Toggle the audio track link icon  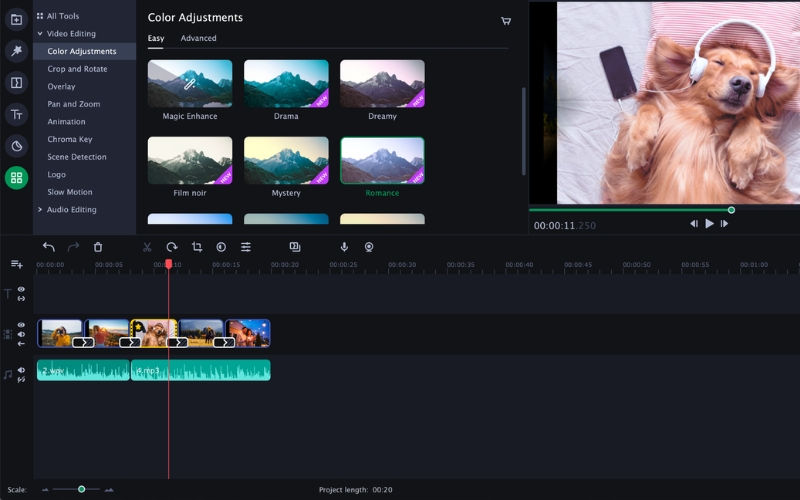point(21,380)
